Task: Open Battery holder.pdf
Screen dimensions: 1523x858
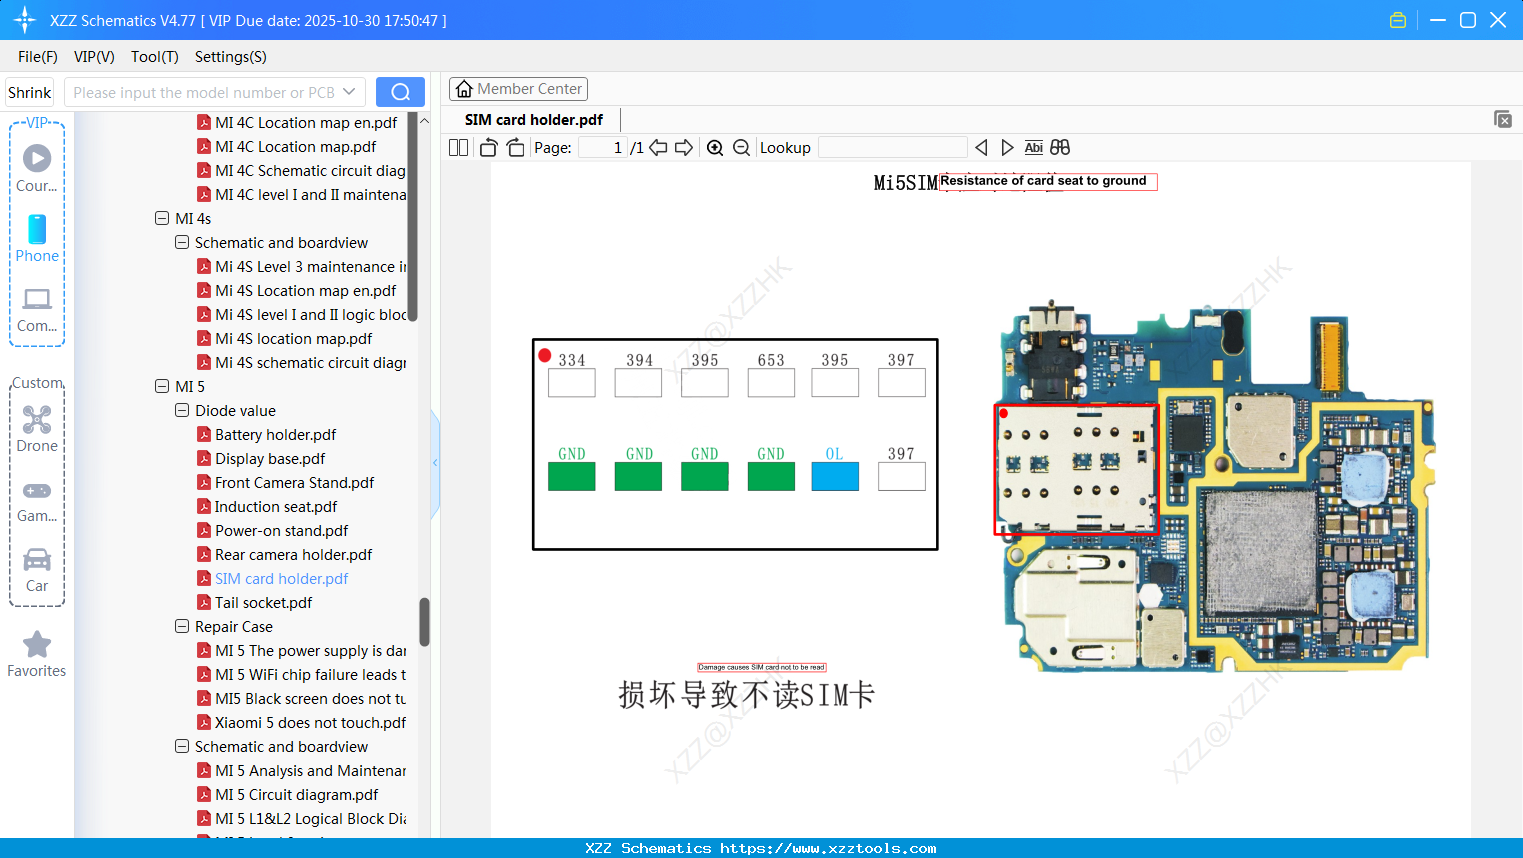Action: tap(275, 435)
